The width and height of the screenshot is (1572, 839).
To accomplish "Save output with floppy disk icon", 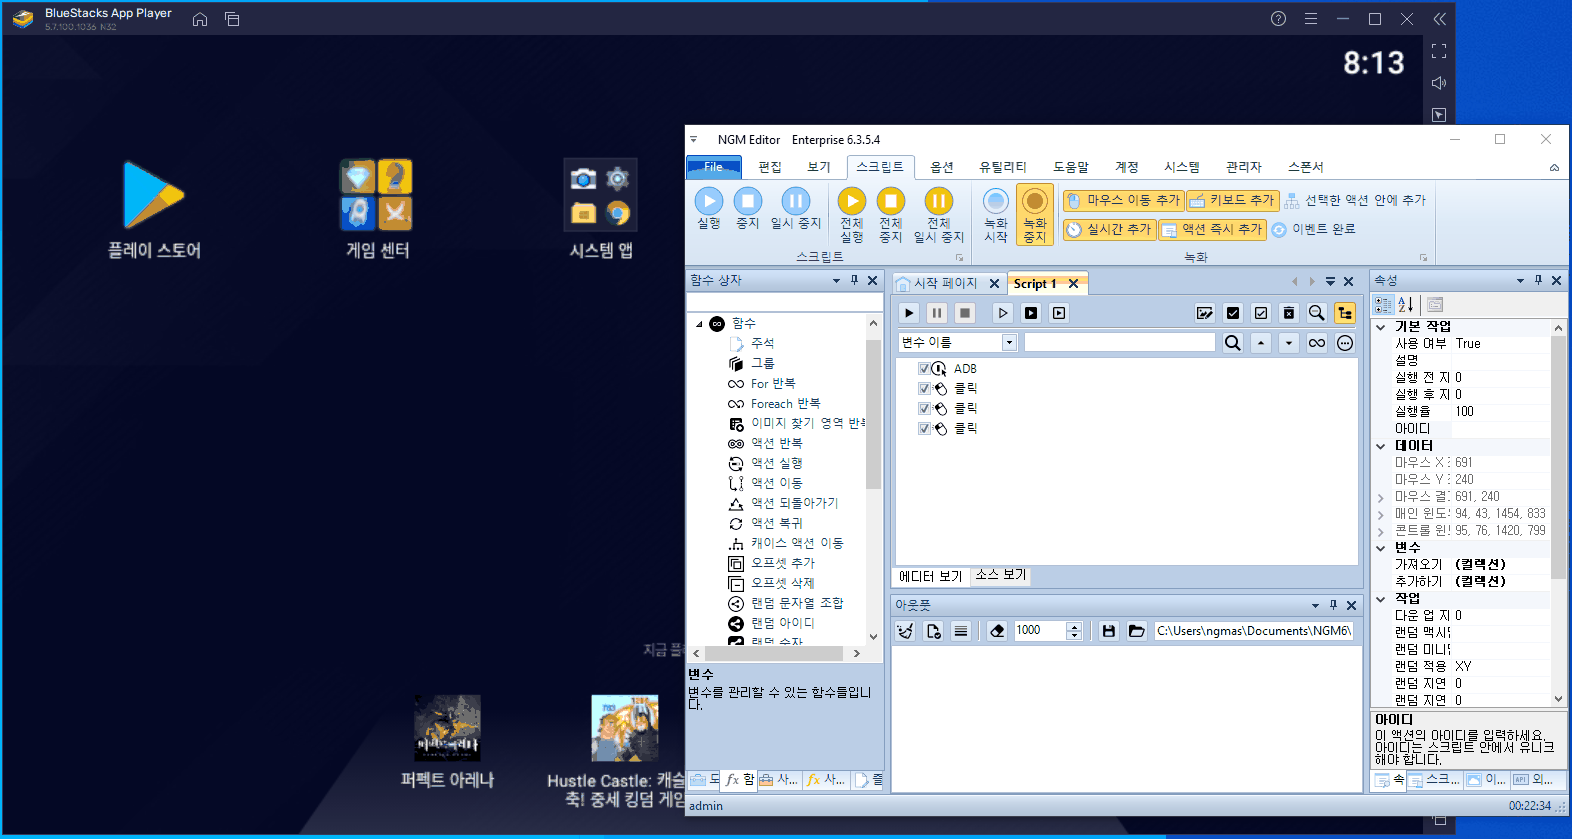I will (x=1109, y=631).
